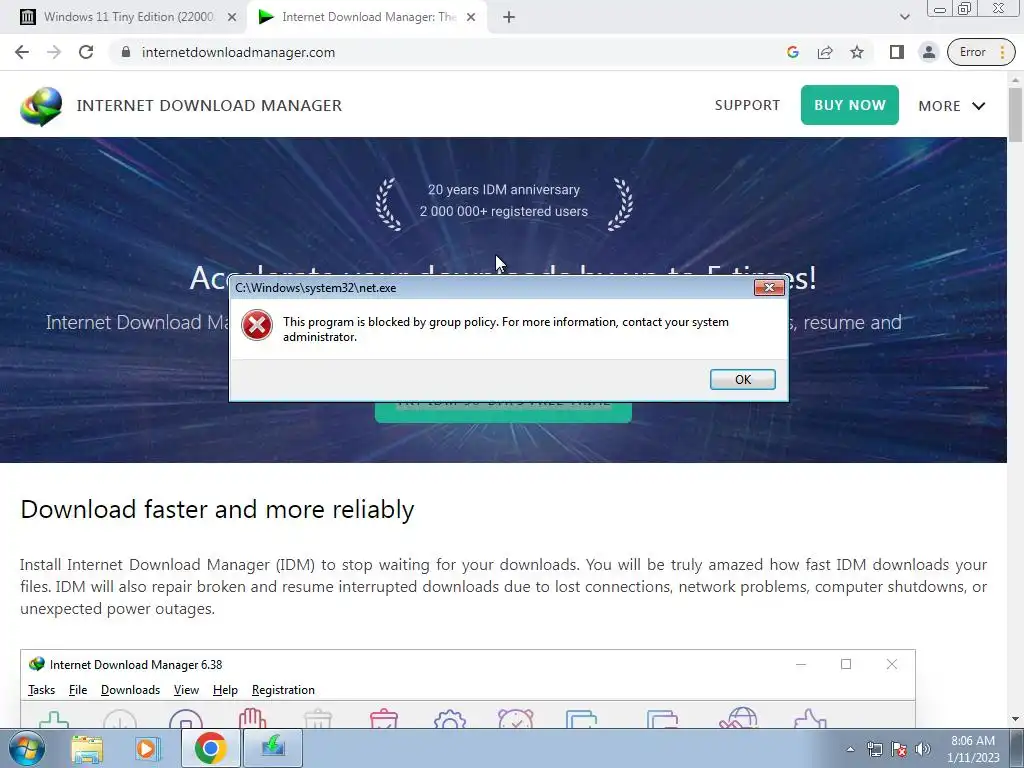This screenshot has height=768, width=1024.
Task: Close the Windows 11 Tiny Edition tab
Action: 232,17
